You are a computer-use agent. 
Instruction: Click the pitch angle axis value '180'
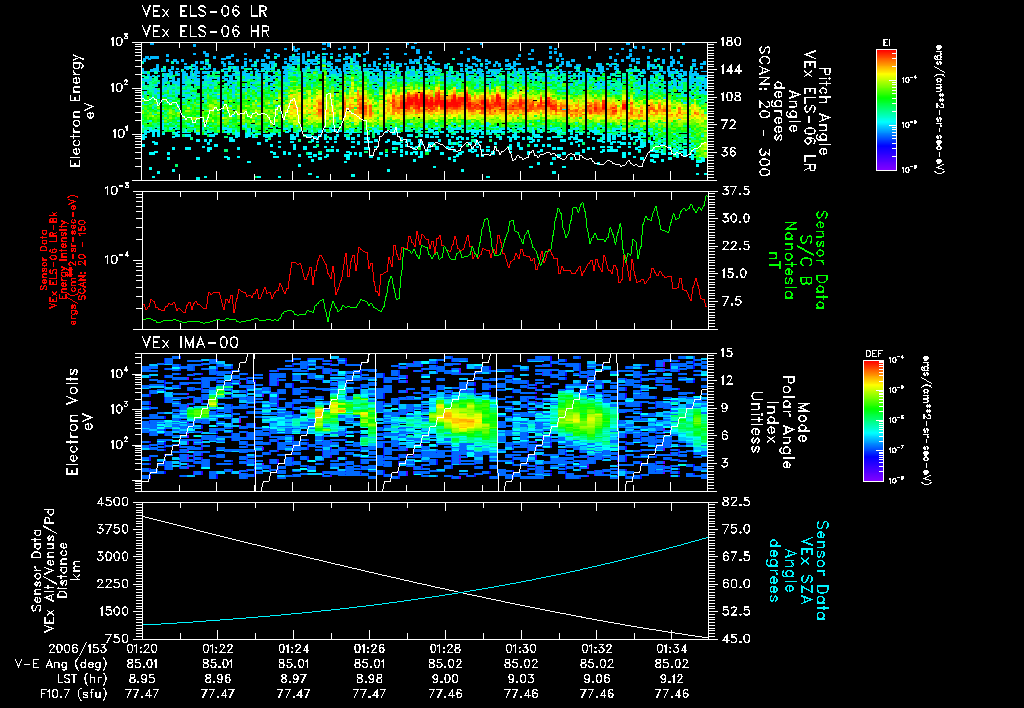pyautogui.click(x=730, y=42)
